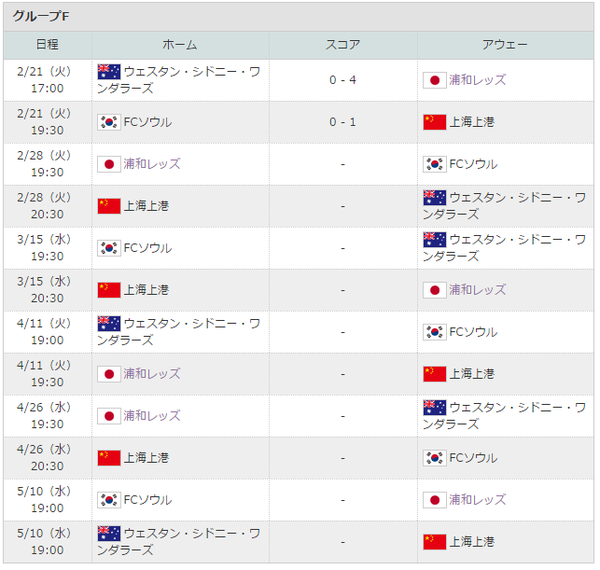The height and width of the screenshot is (570, 600).
Task: Click 上海上港 home name on 3/15 20:30
Action: click(146, 290)
